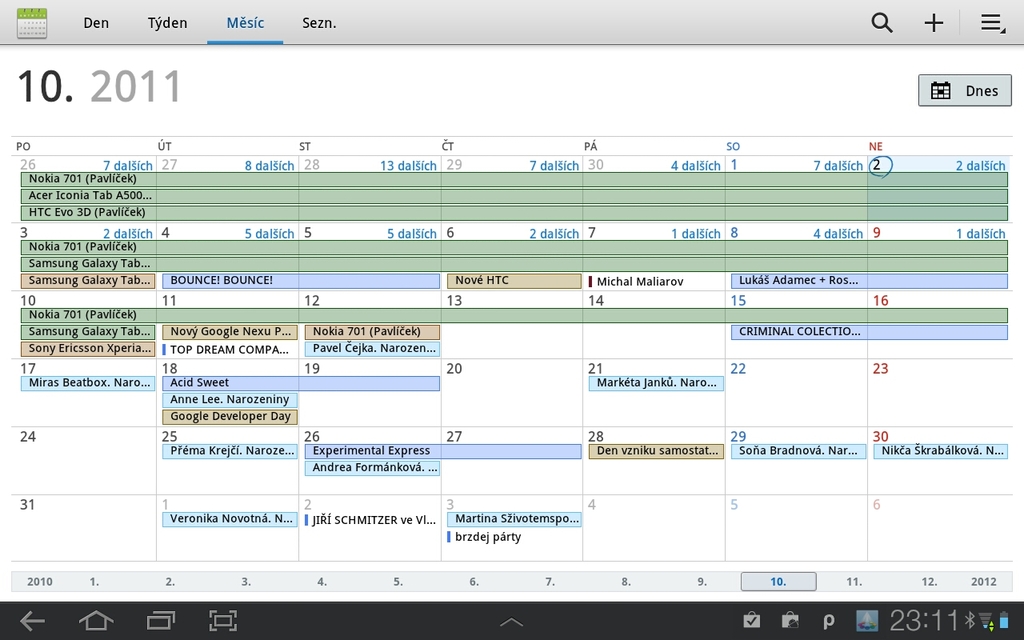Screen dimensions: 1024x640
Task: Switch to the Týden tab
Action: [x=167, y=22]
